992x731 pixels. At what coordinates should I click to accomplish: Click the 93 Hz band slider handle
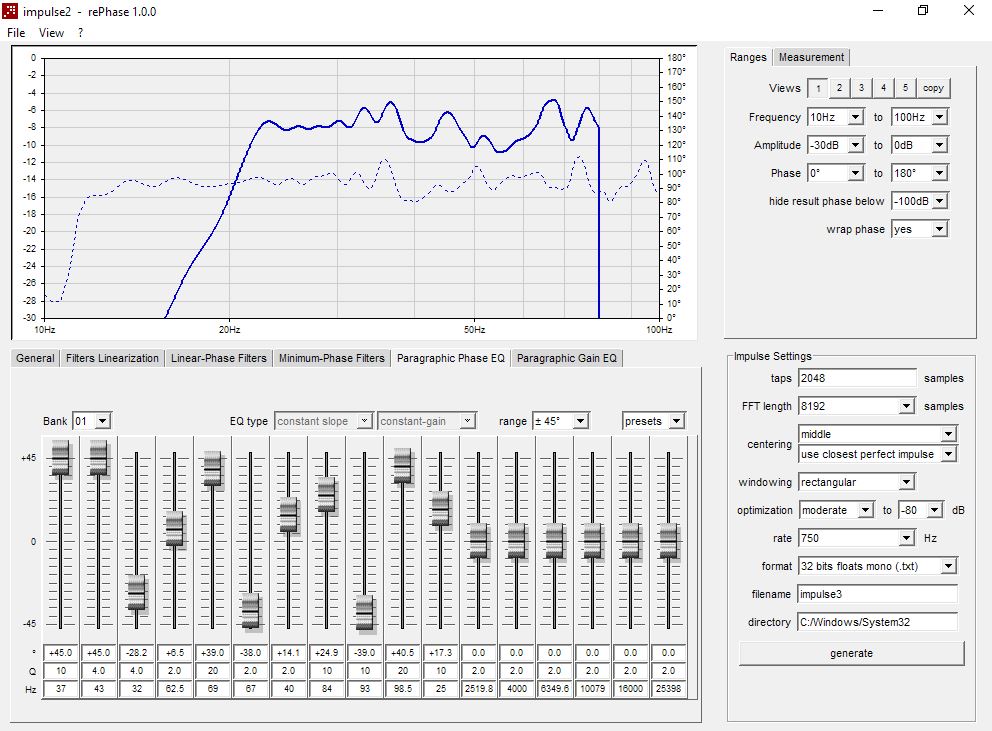coord(364,613)
